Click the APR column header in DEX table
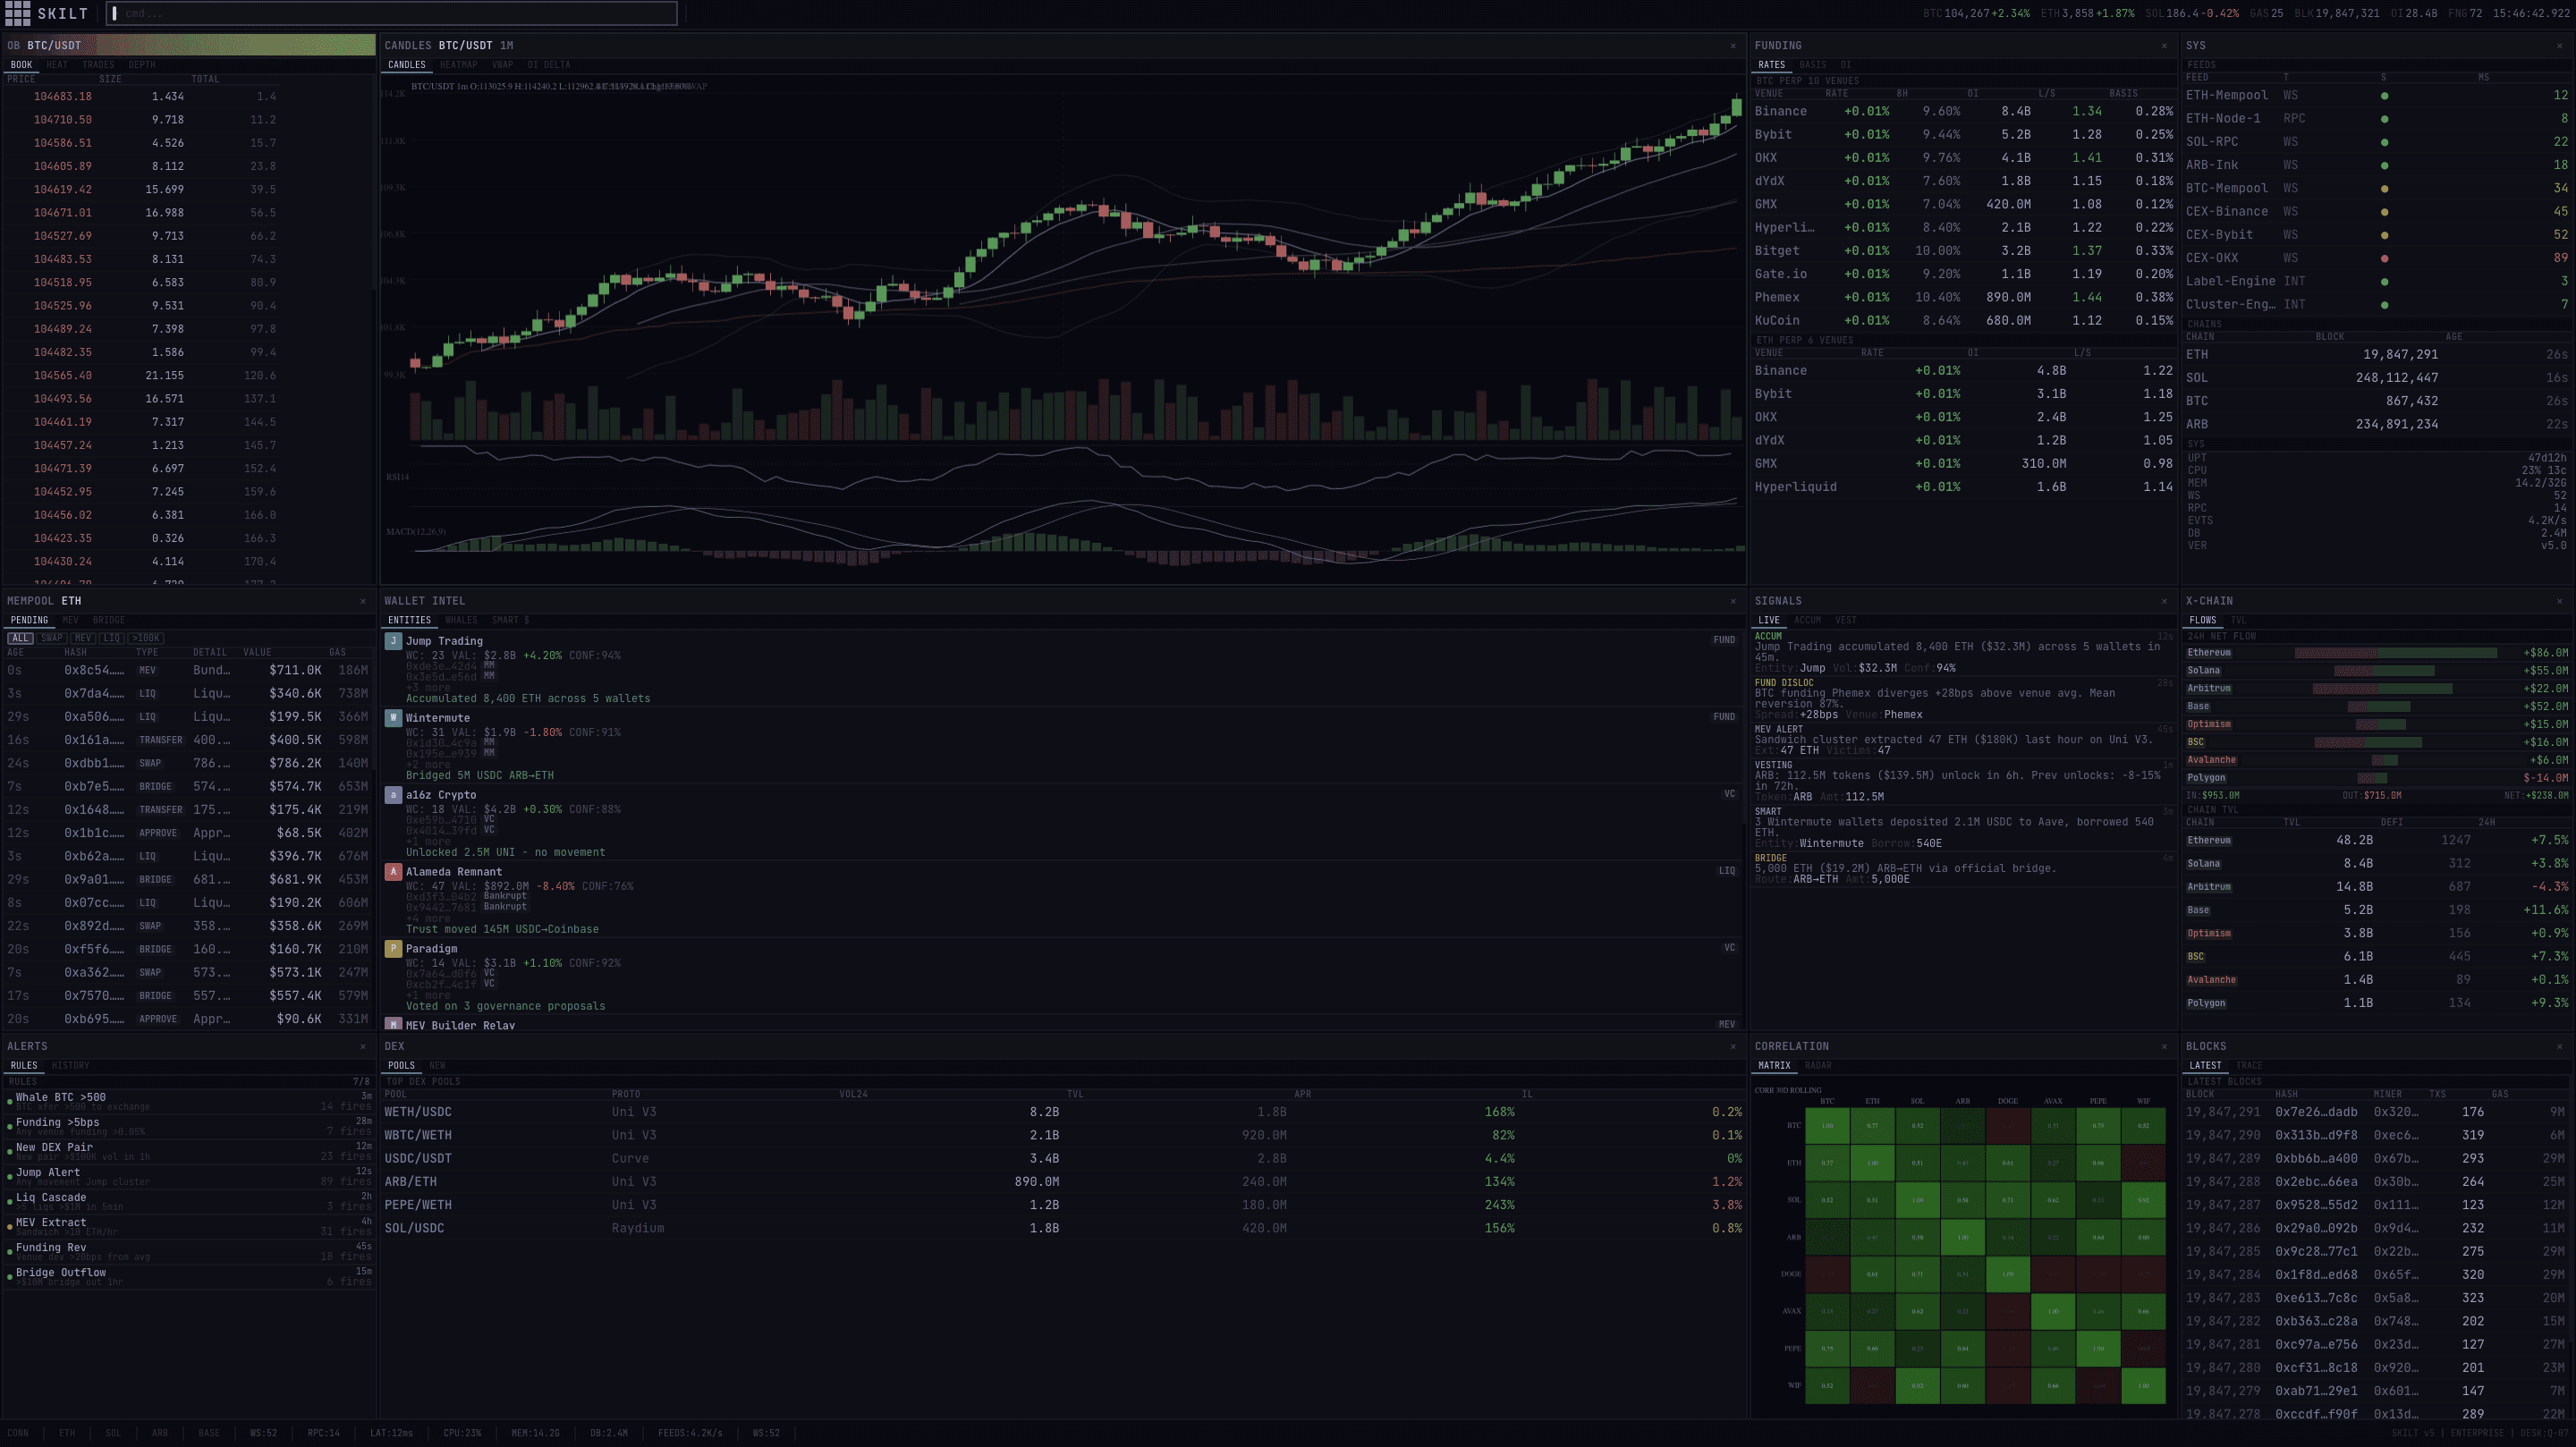This screenshot has height=1447, width=2576. point(1302,1094)
